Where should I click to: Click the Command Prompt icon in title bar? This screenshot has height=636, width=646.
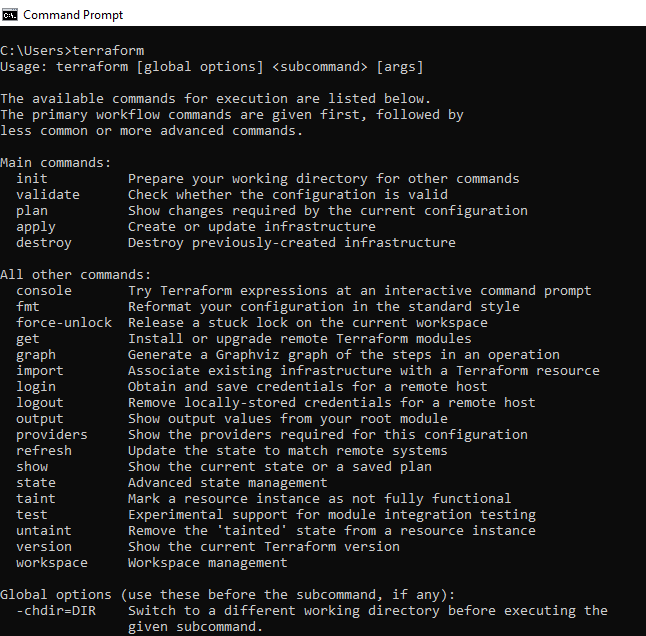coord(9,15)
